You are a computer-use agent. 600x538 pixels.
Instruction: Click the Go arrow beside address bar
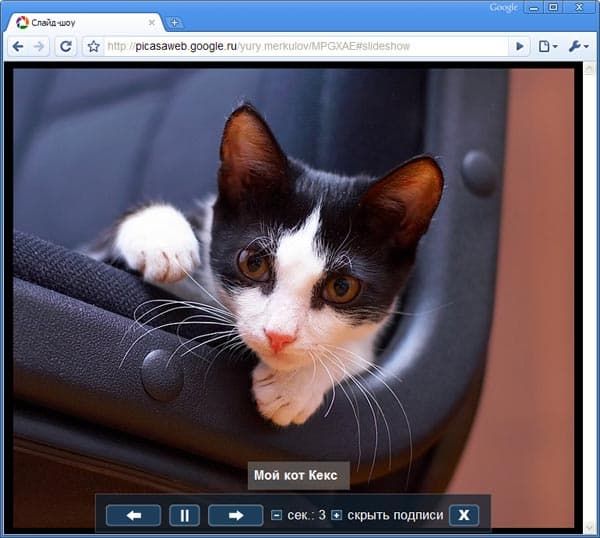tap(519, 47)
